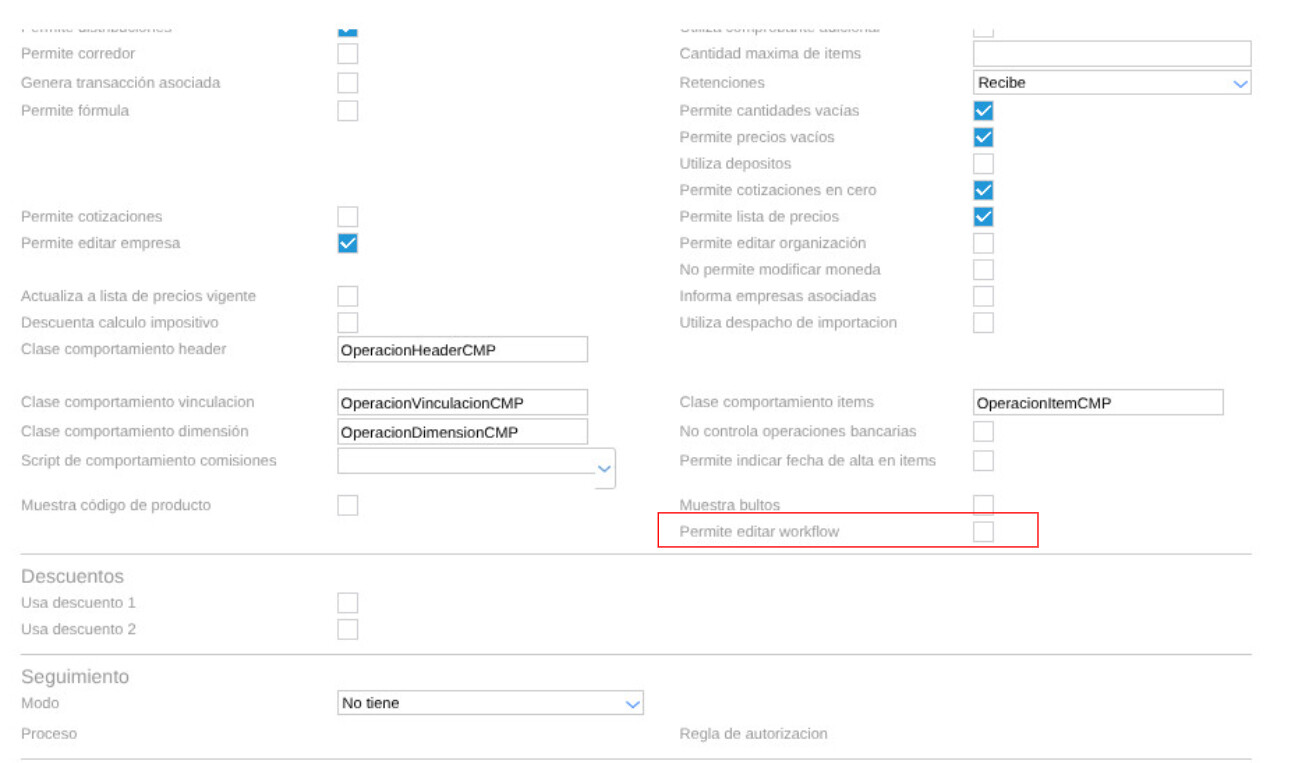Toggle Permite editar workflow checkbox
The image size is (1309, 763).
coord(983,532)
